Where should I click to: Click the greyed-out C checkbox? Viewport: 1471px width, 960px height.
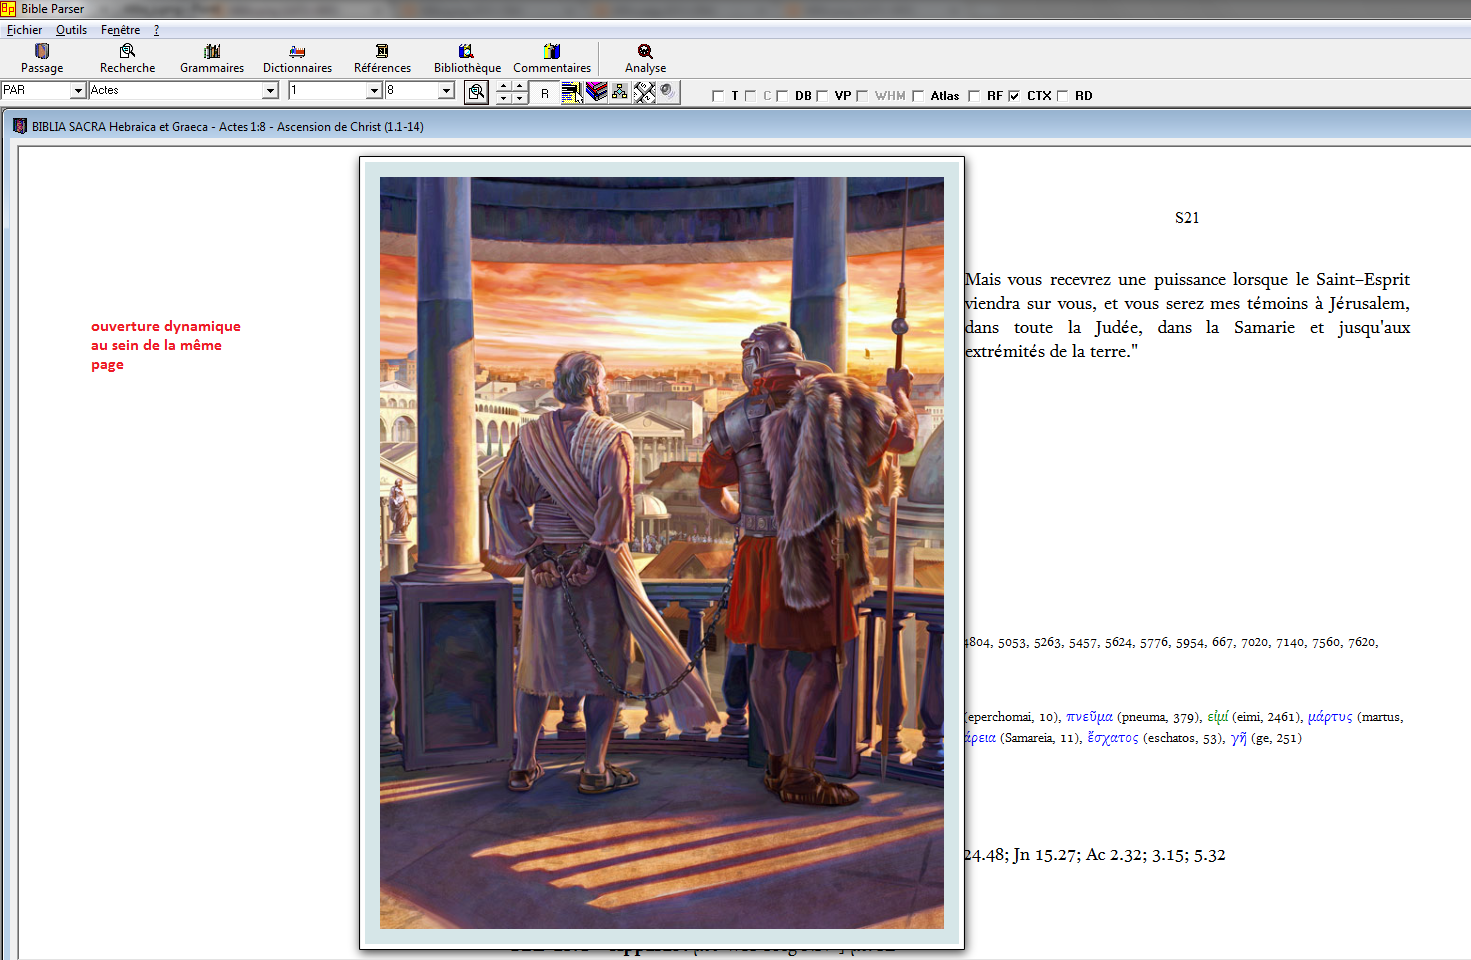750,96
